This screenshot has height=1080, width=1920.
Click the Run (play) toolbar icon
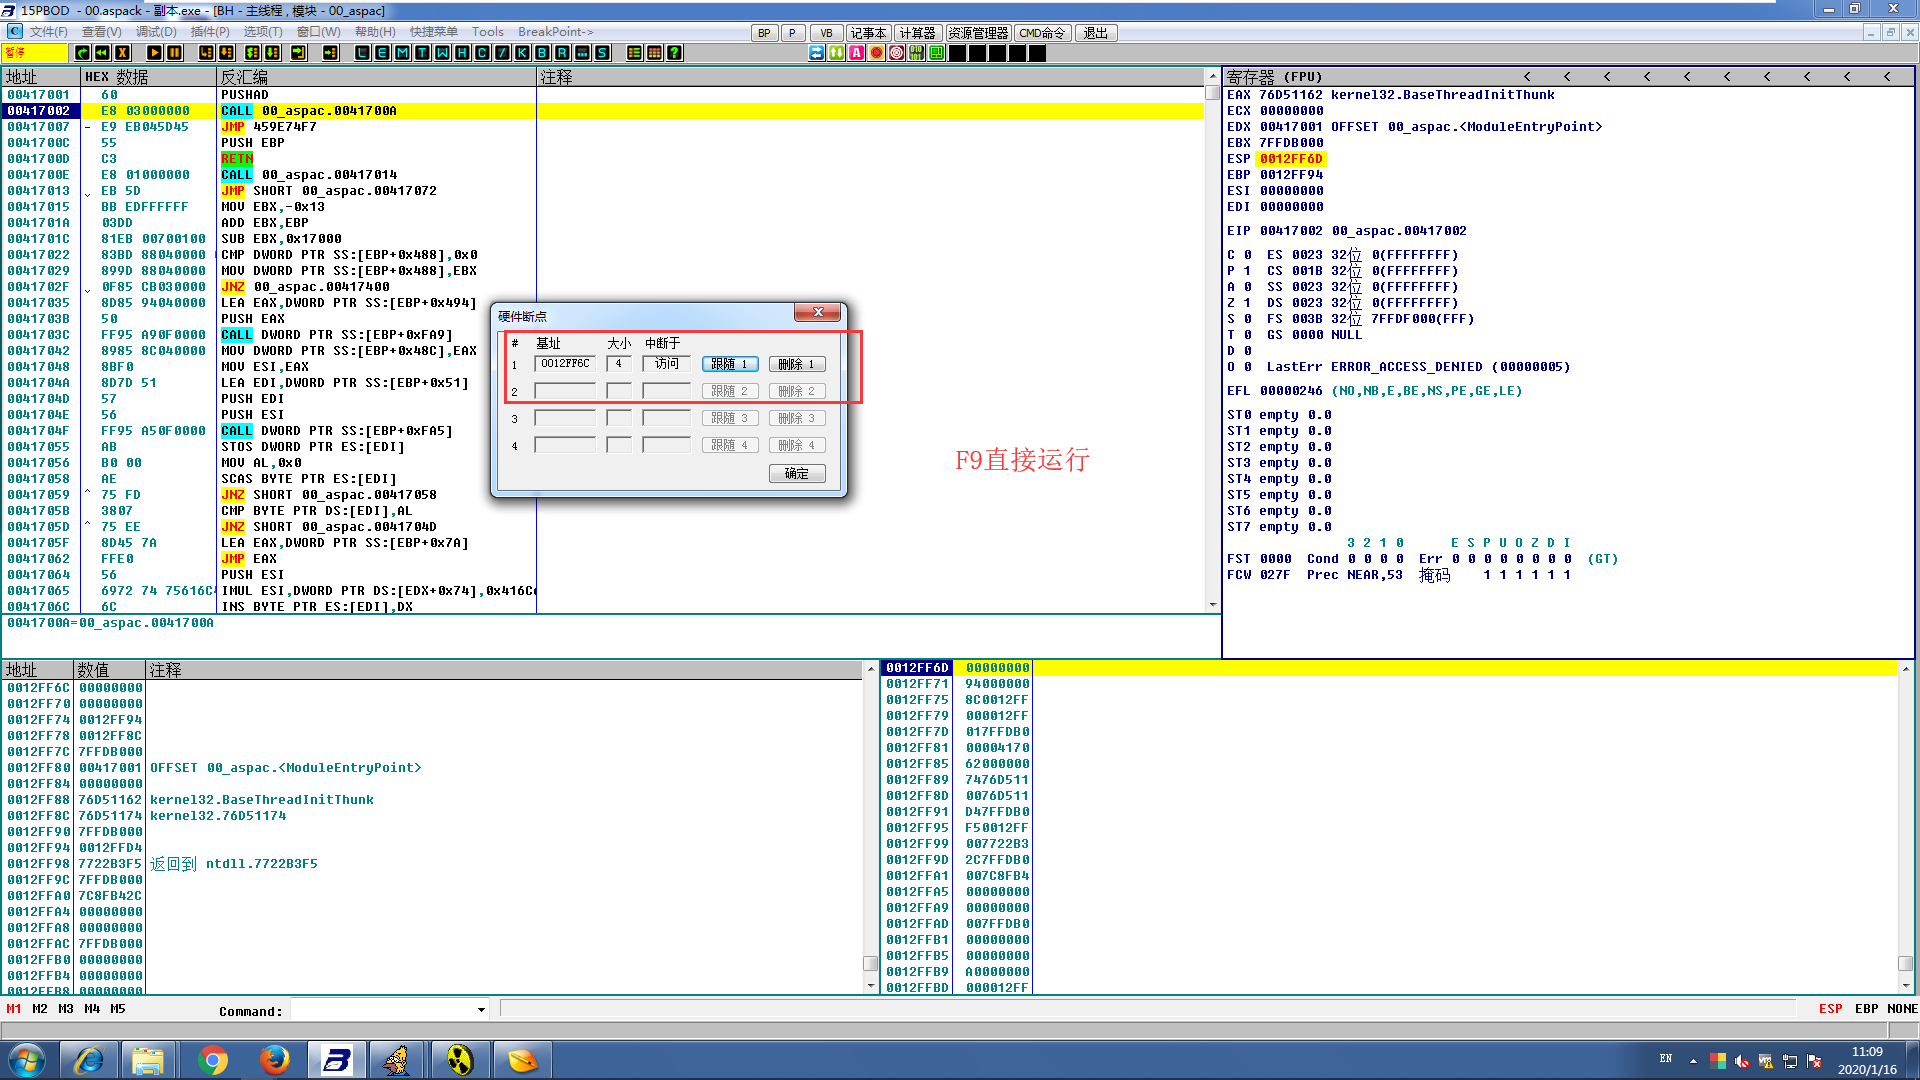tap(154, 53)
